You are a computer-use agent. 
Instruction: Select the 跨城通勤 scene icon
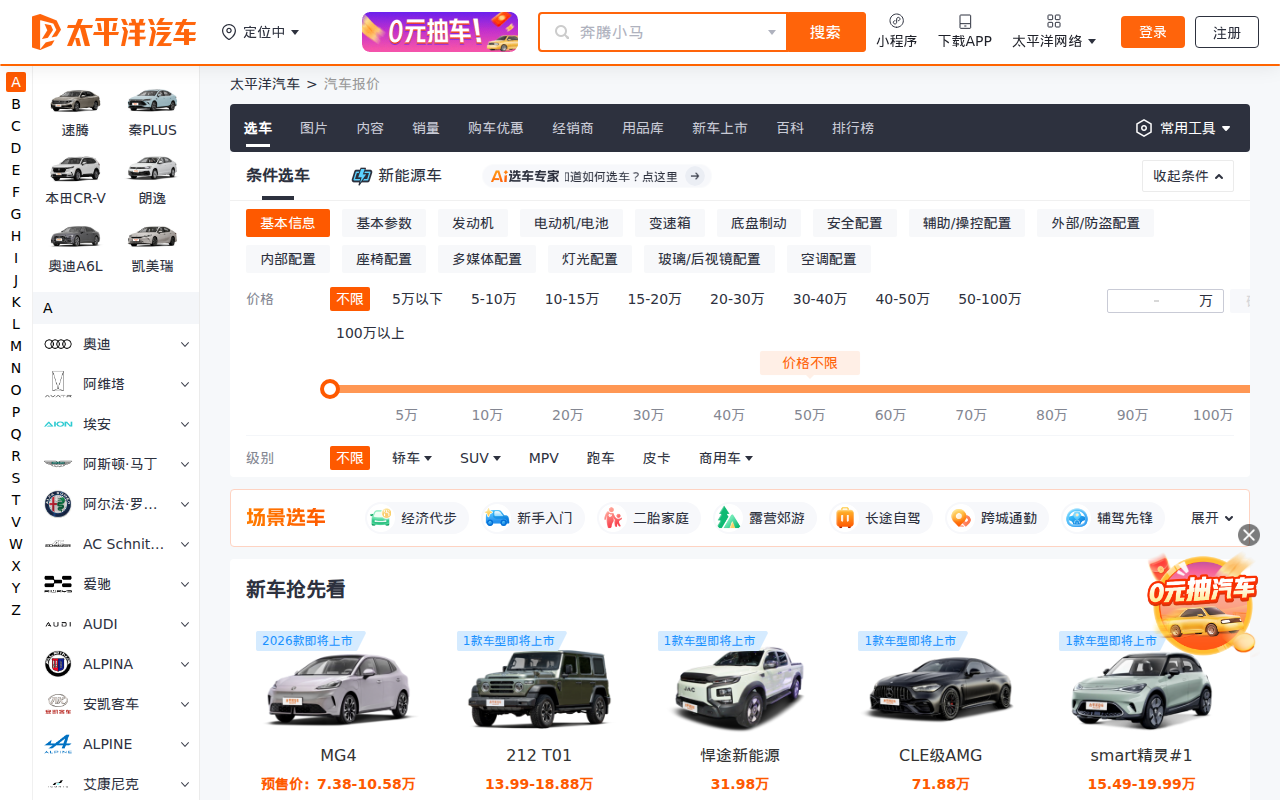point(961,518)
